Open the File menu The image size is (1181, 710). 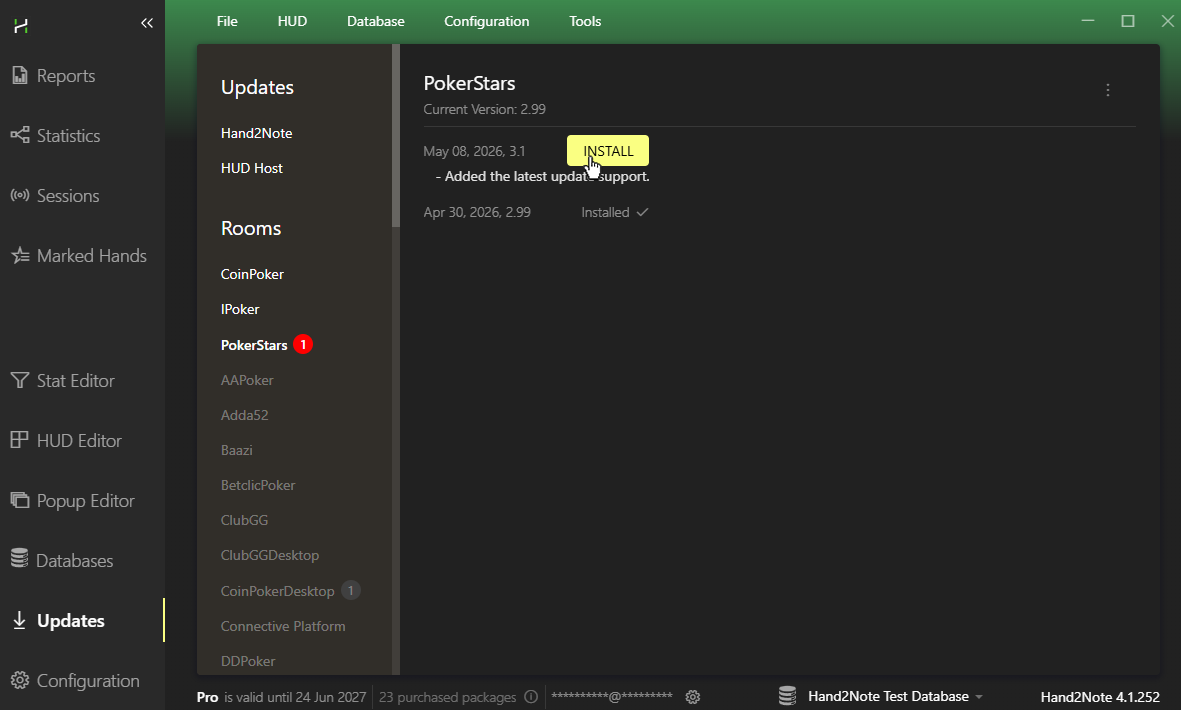(x=227, y=21)
